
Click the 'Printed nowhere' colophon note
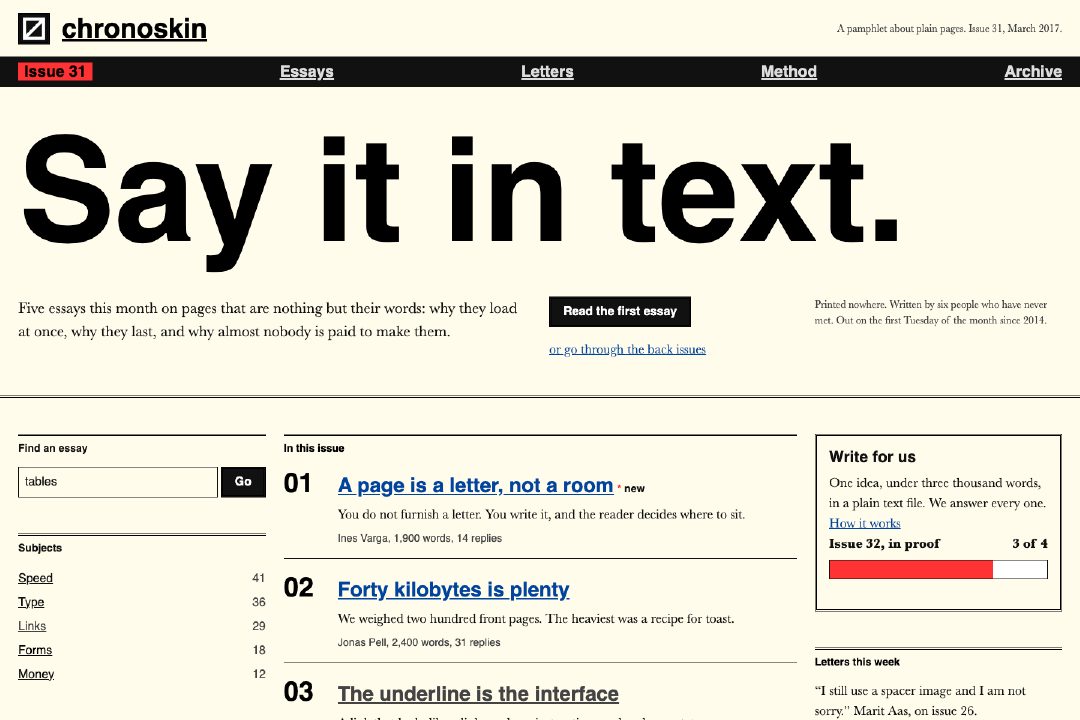pyautogui.click(x=931, y=312)
